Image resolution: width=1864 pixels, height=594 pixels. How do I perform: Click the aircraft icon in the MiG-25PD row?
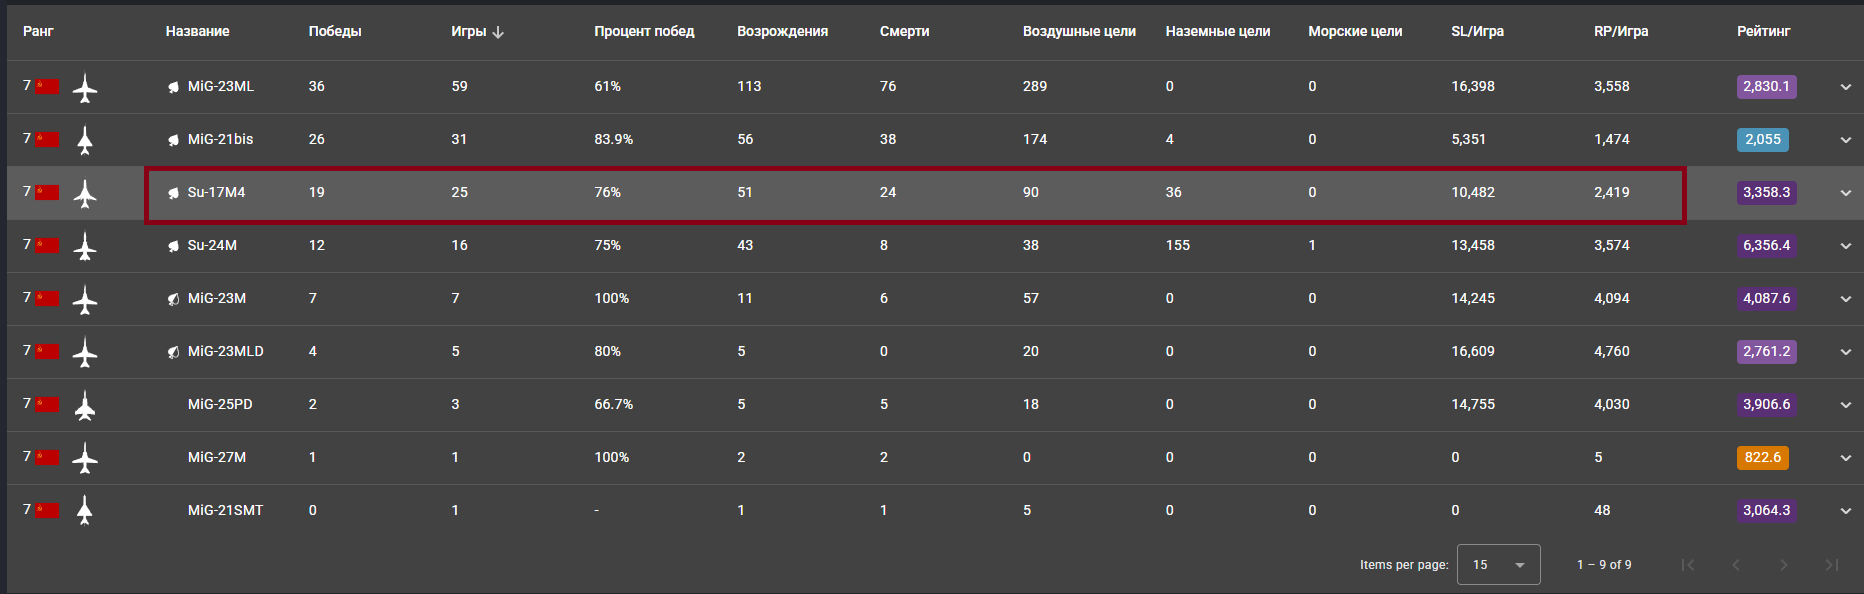coord(85,405)
